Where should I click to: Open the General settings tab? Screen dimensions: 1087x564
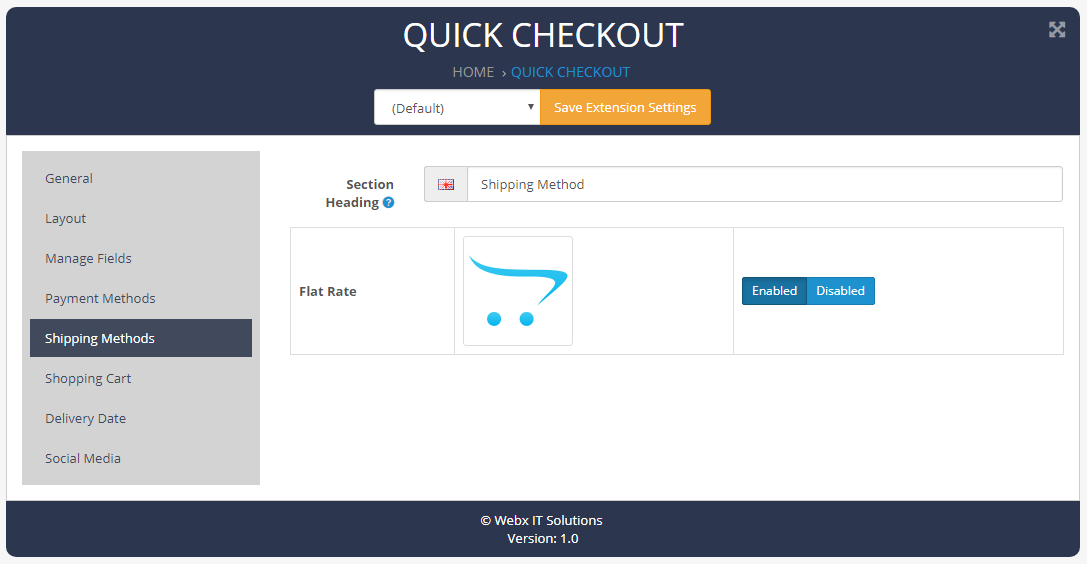tap(69, 179)
